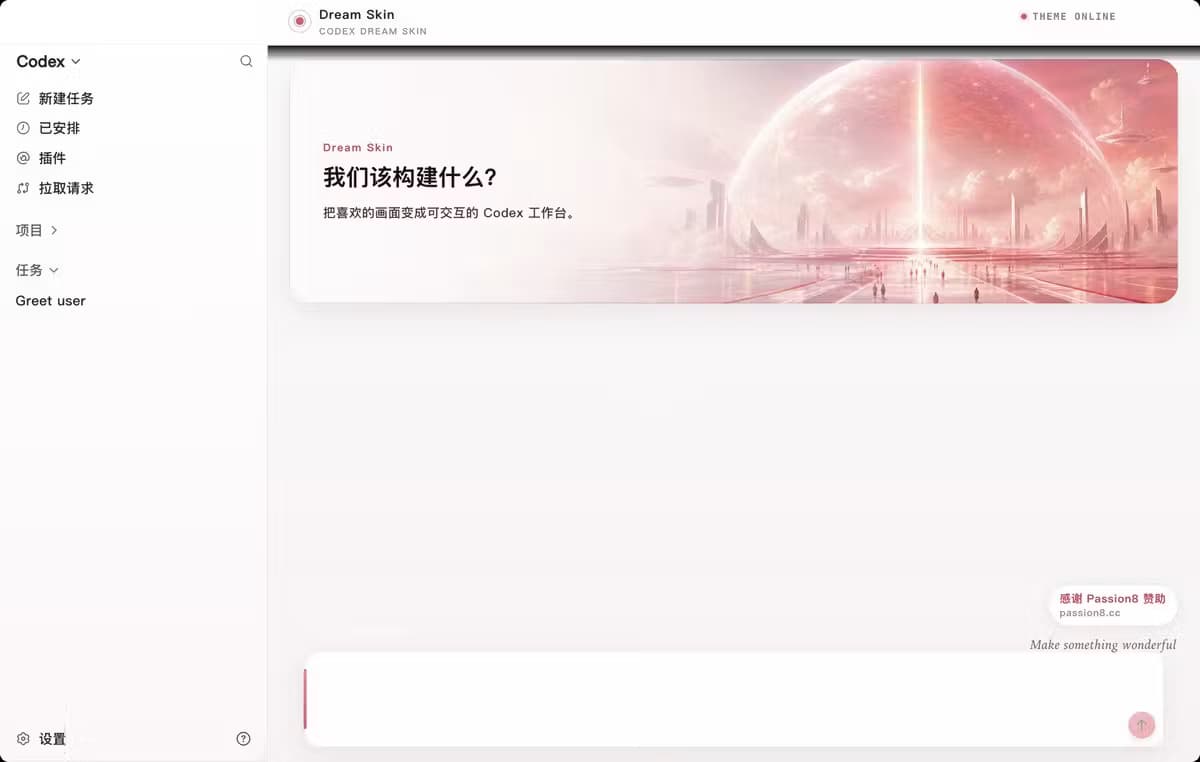This screenshot has height=762, width=1200.
Task: Click the pink Dream Skin banner label
Action: 358,147
